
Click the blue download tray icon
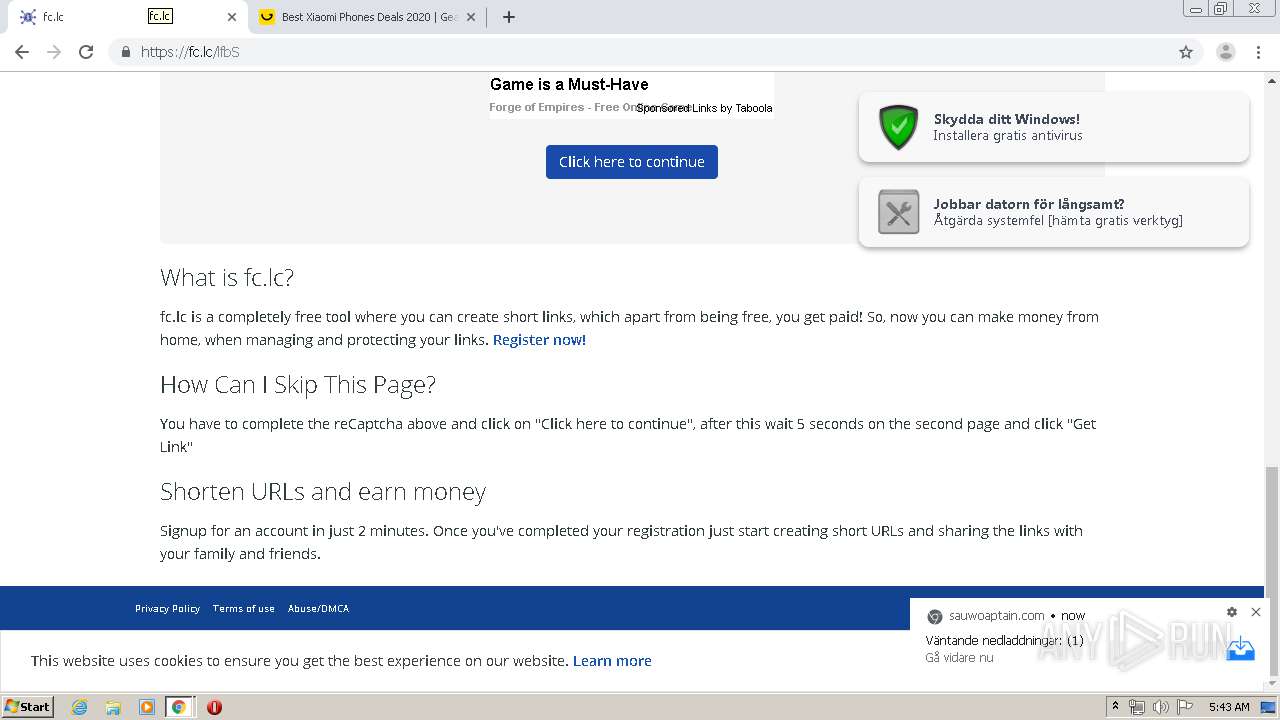click(x=1240, y=648)
